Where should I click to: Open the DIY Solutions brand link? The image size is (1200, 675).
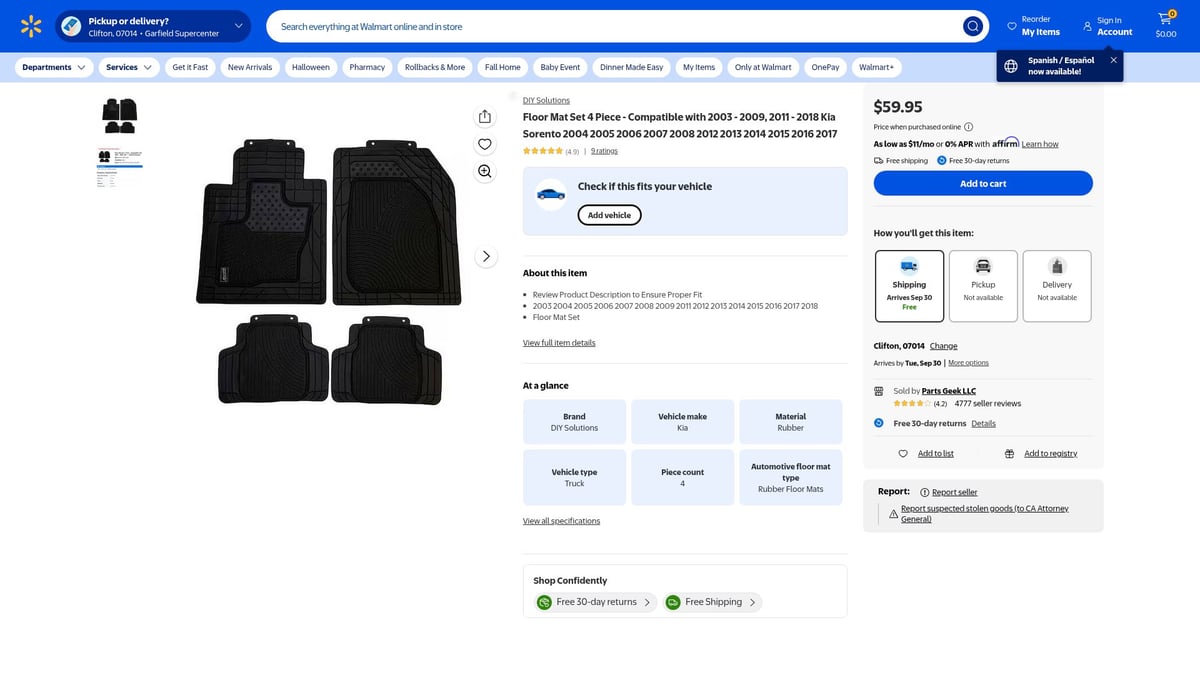pos(546,100)
